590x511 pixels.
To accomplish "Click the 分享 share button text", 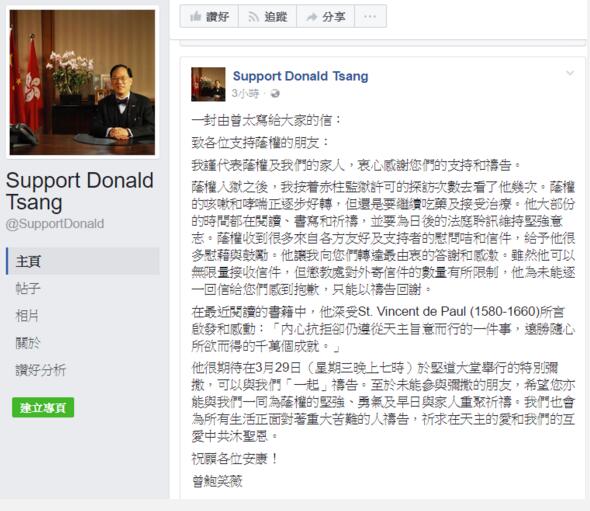I will click(334, 17).
